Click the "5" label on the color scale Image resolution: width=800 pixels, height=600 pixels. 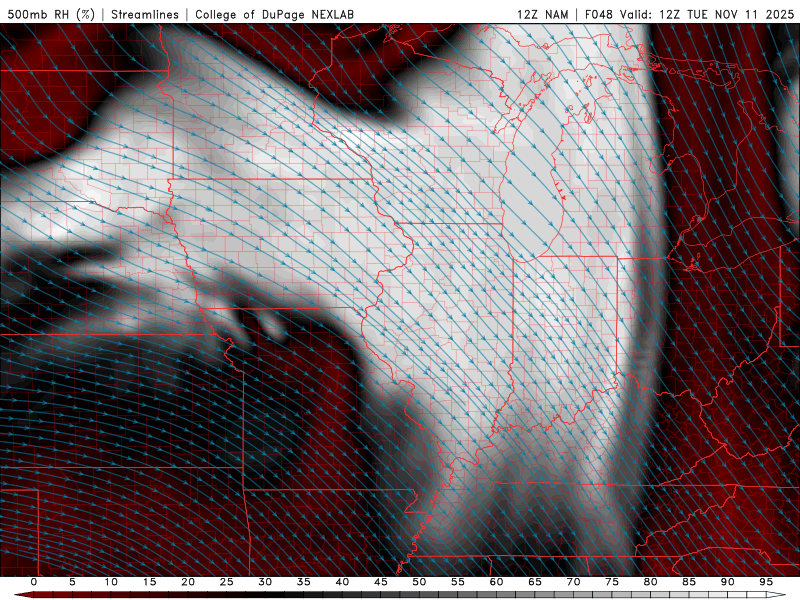pos(72,582)
